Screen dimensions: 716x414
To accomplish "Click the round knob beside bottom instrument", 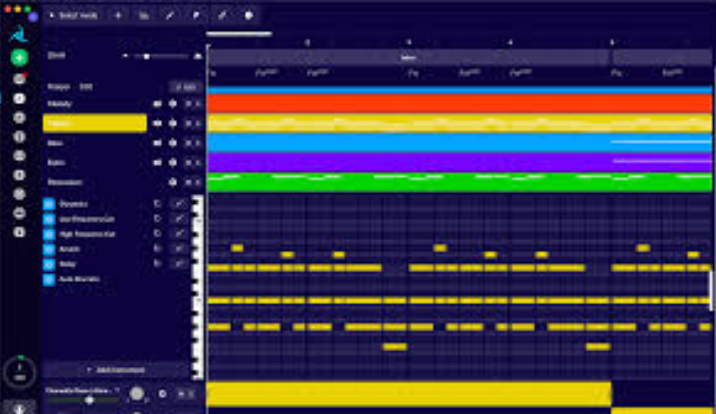I will point(137,393).
